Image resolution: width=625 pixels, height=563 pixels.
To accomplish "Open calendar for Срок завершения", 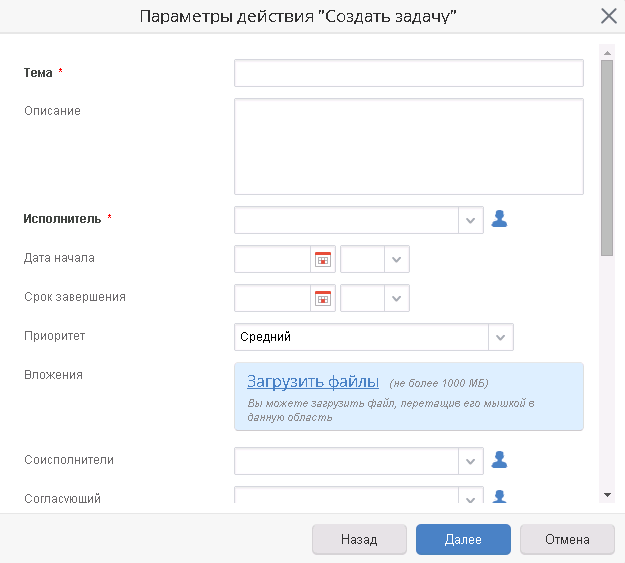I will pyautogui.click(x=323, y=298).
